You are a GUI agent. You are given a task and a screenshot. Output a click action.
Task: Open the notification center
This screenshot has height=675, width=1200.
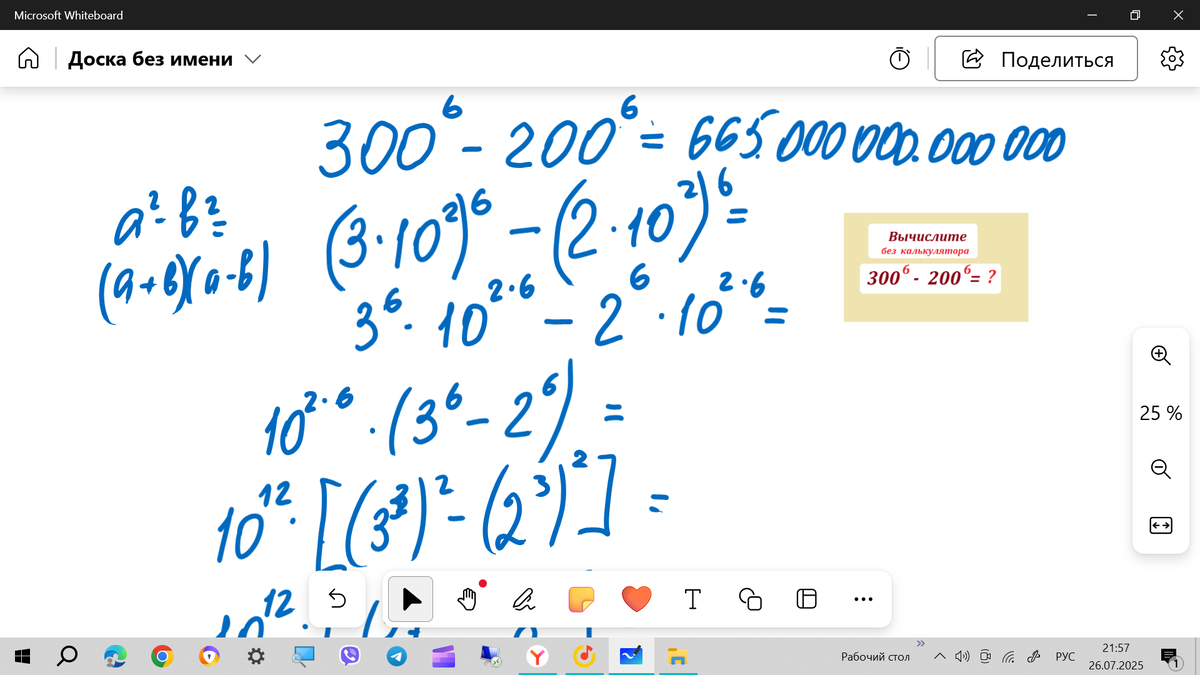click(1169, 657)
